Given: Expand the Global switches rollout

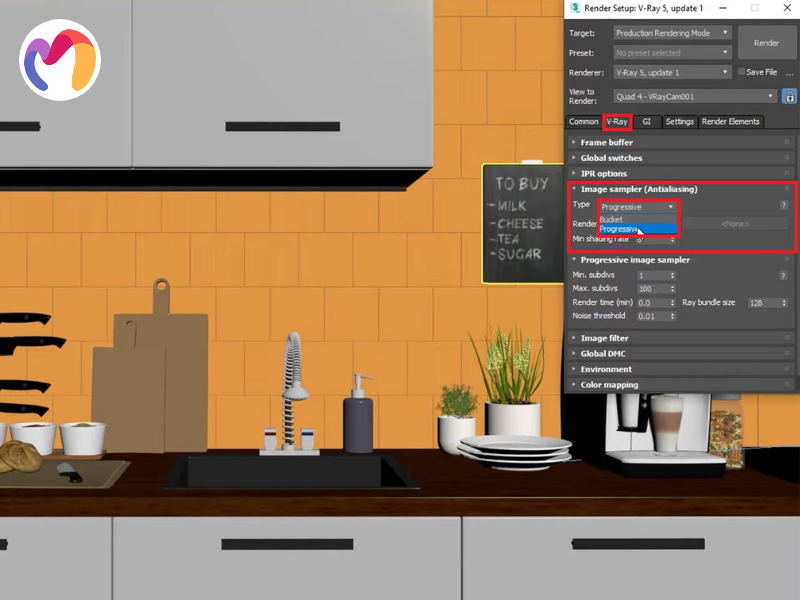Looking at the screenshot, I should pos(611,158).
